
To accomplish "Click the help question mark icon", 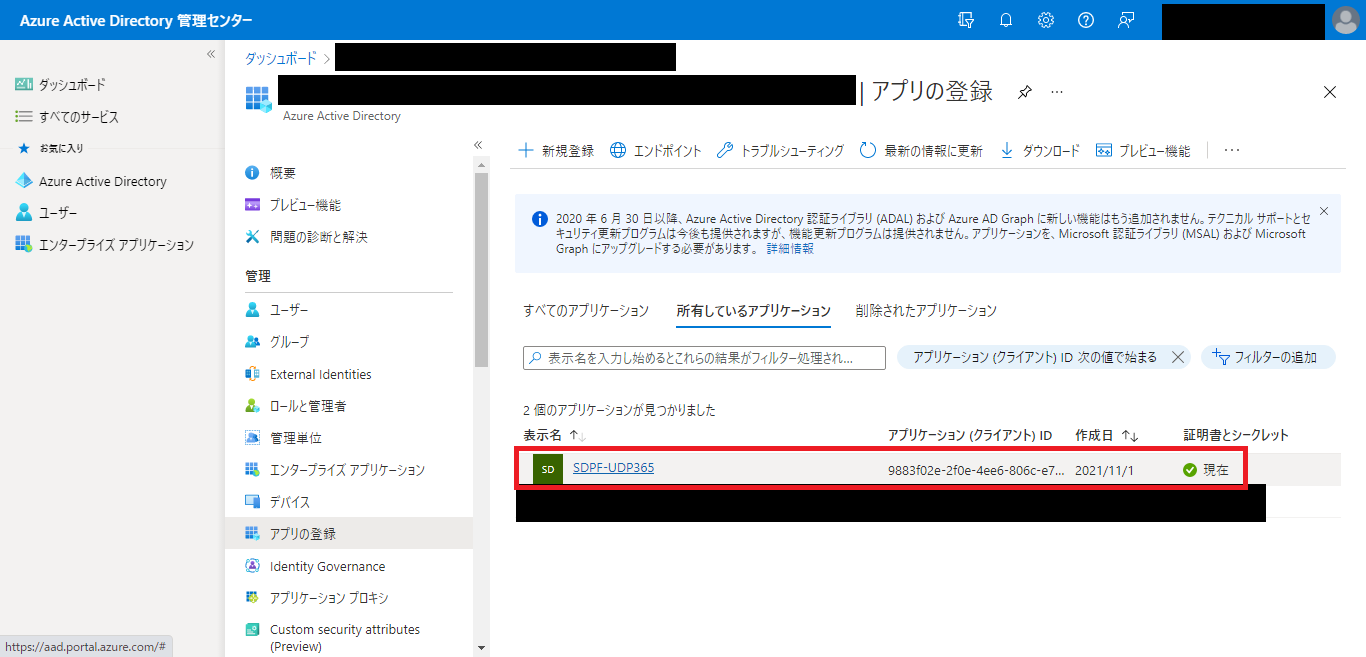I will click(1086, 20).
